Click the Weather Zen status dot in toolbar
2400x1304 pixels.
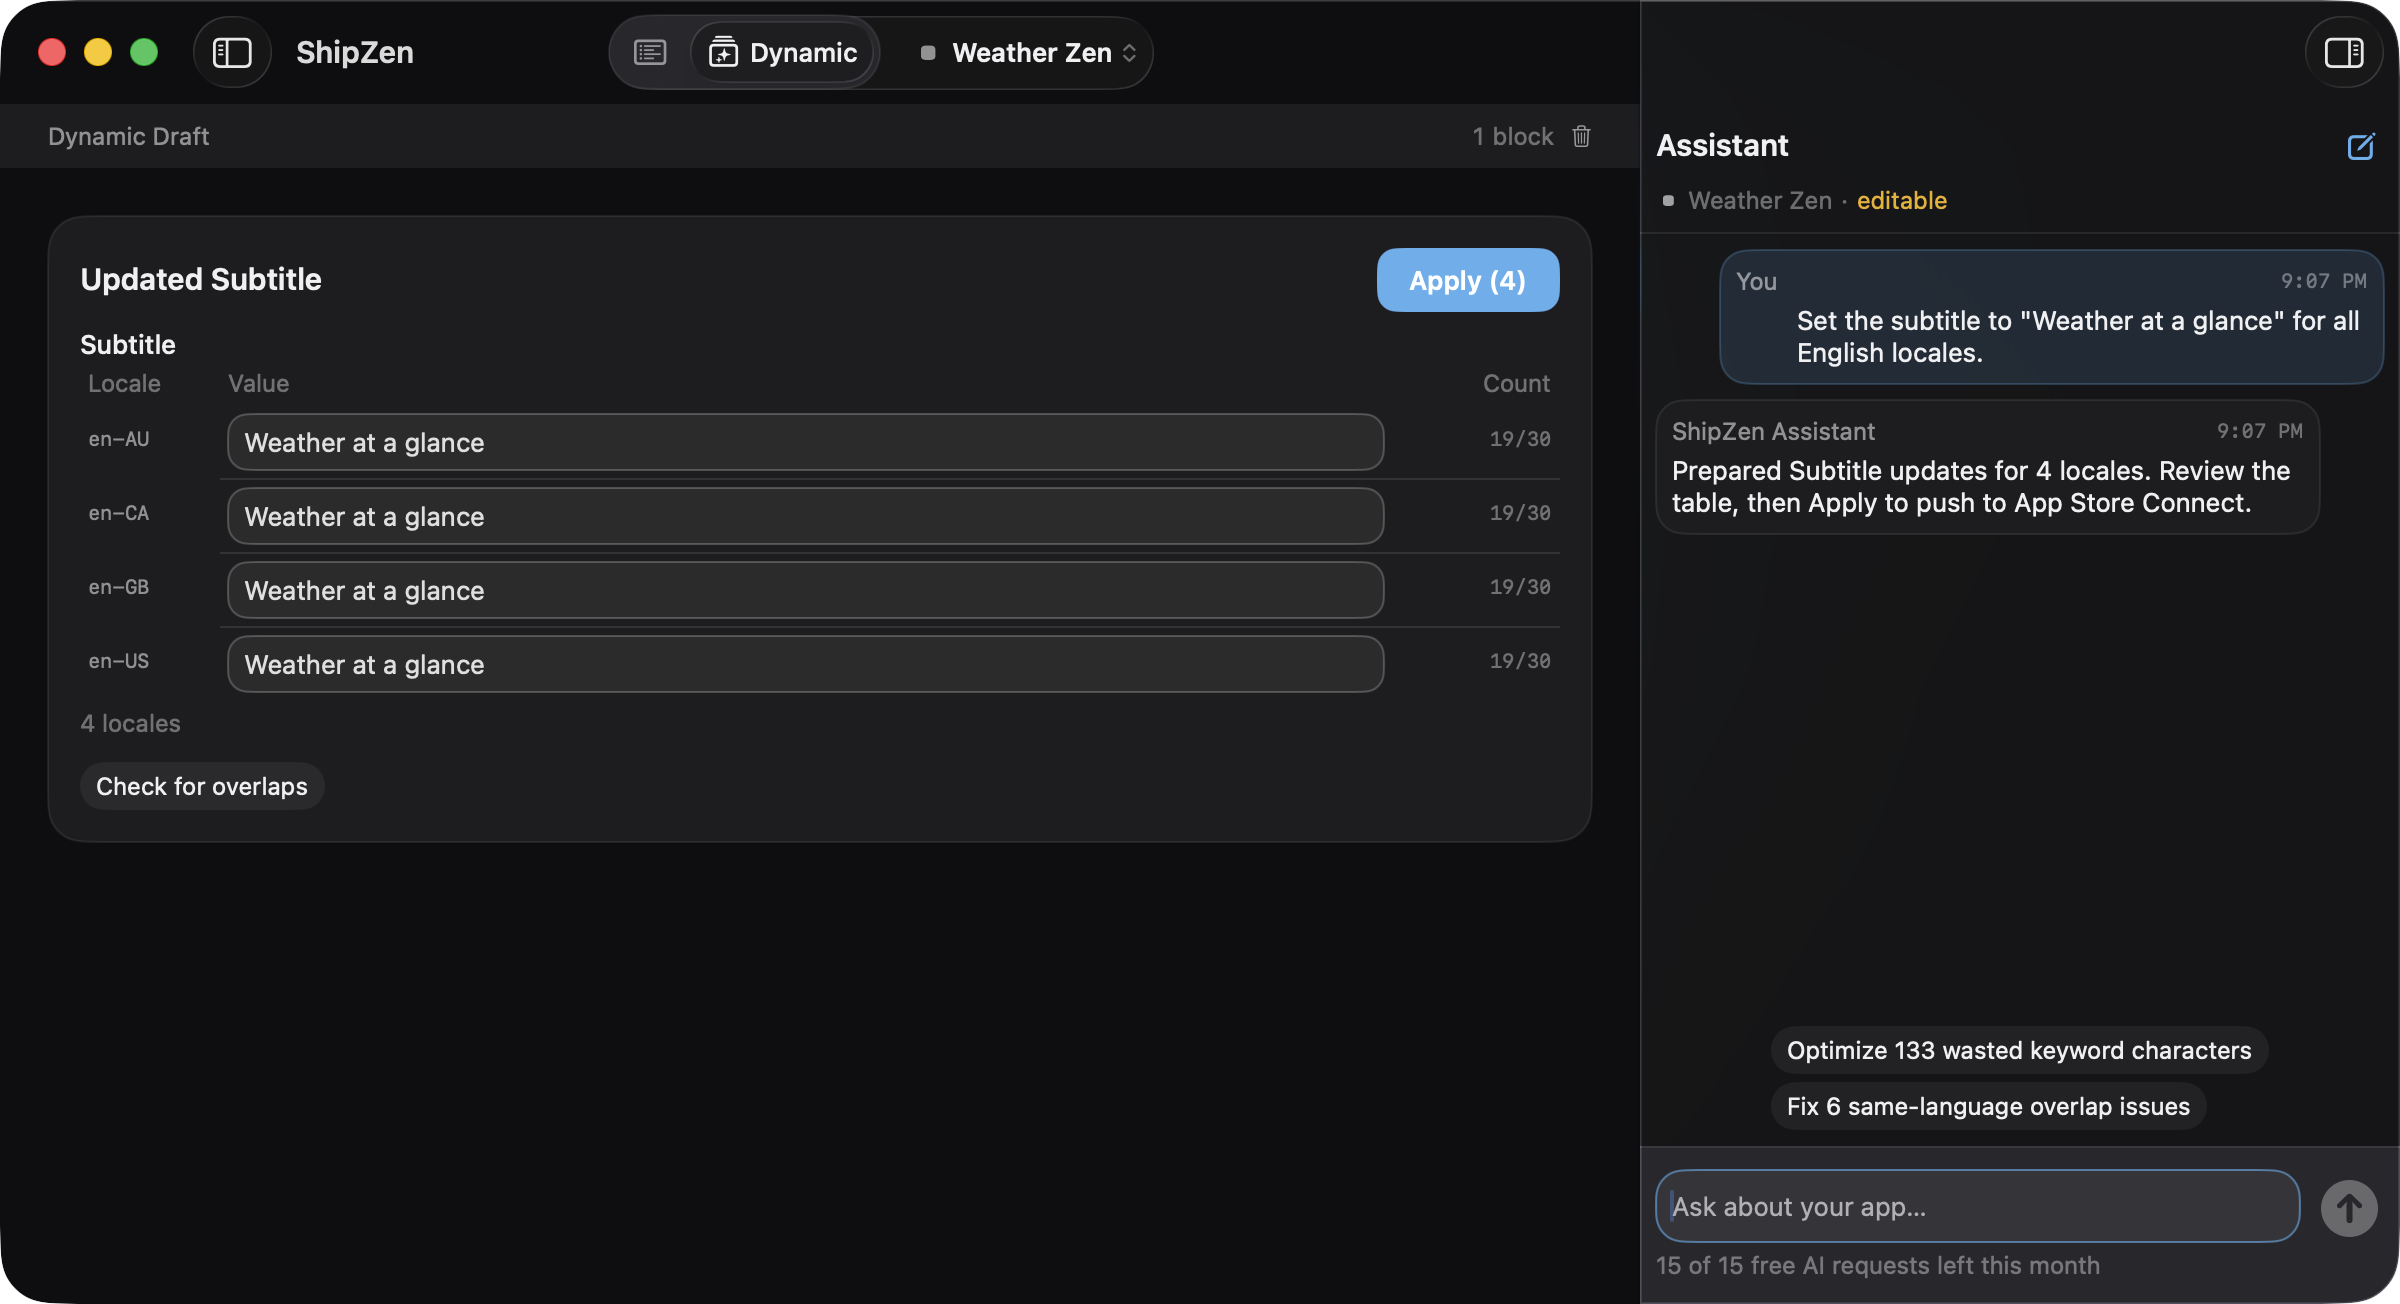coord(928,52)
